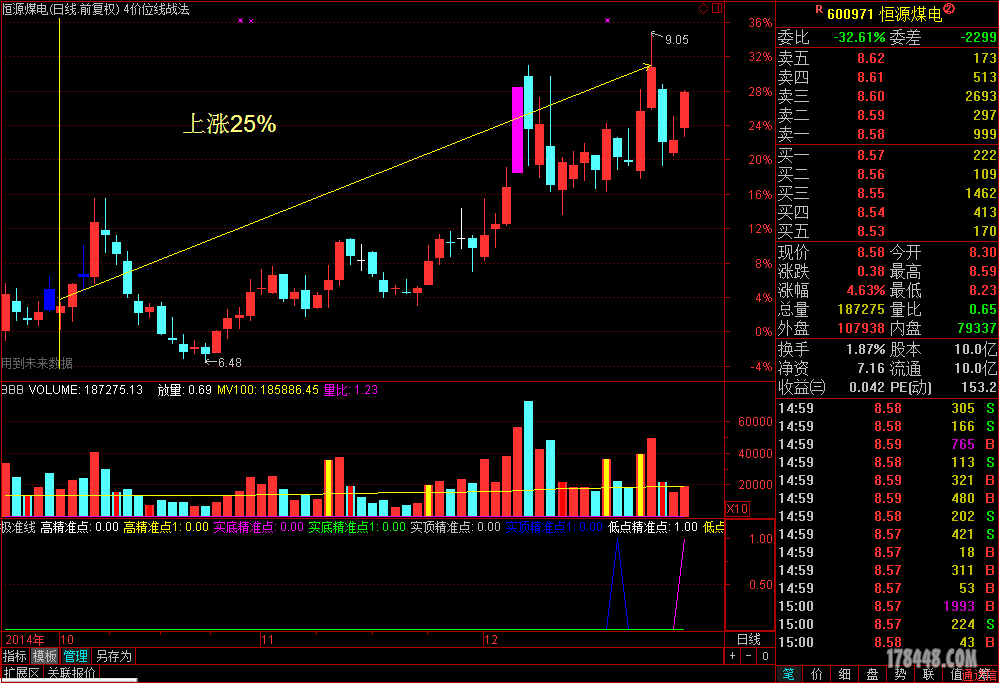The width and height of the screenshot is (999, 683).
Task: Click 另存为 to save template as
Action: coord(113,656)
